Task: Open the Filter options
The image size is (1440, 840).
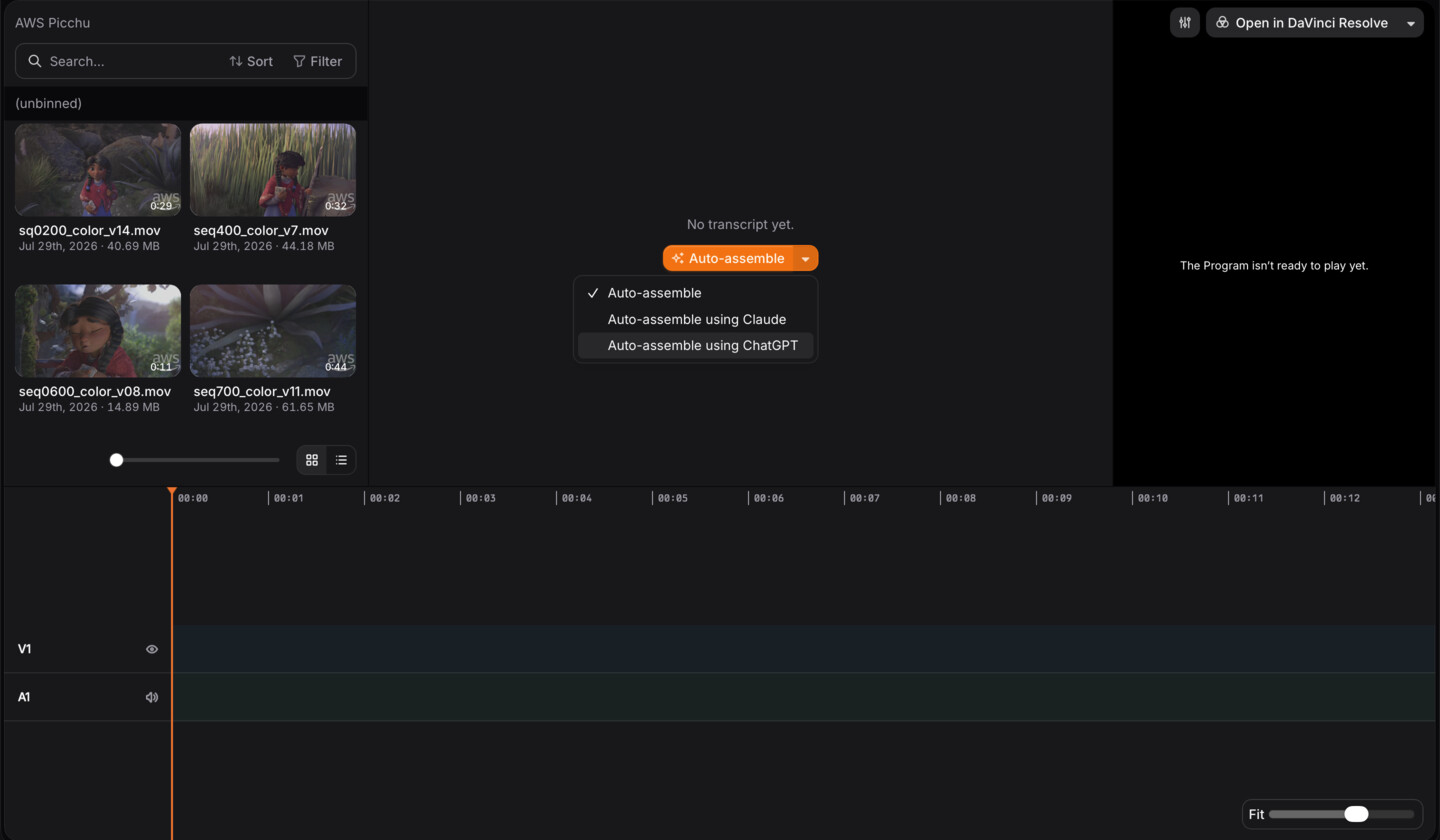Action: tap(318, 61)
